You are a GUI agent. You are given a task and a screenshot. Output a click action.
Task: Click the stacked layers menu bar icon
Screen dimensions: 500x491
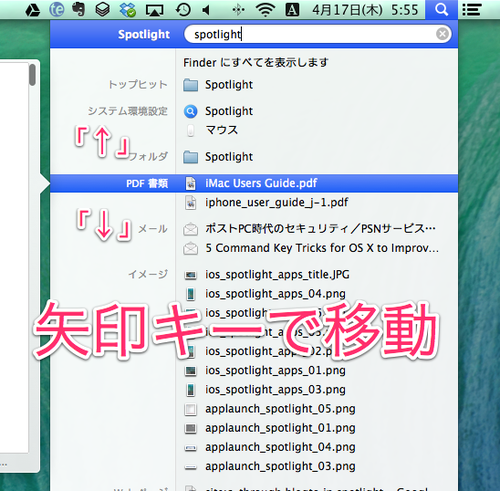click(x=102, y=10)
